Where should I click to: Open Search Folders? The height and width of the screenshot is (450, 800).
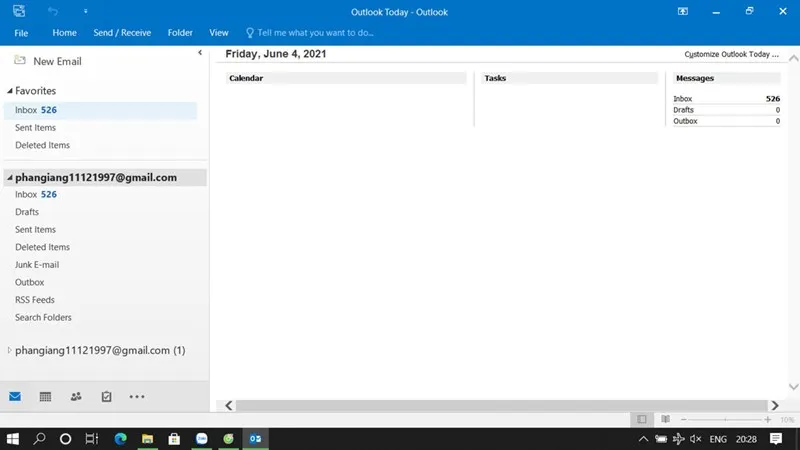point(43,317)
